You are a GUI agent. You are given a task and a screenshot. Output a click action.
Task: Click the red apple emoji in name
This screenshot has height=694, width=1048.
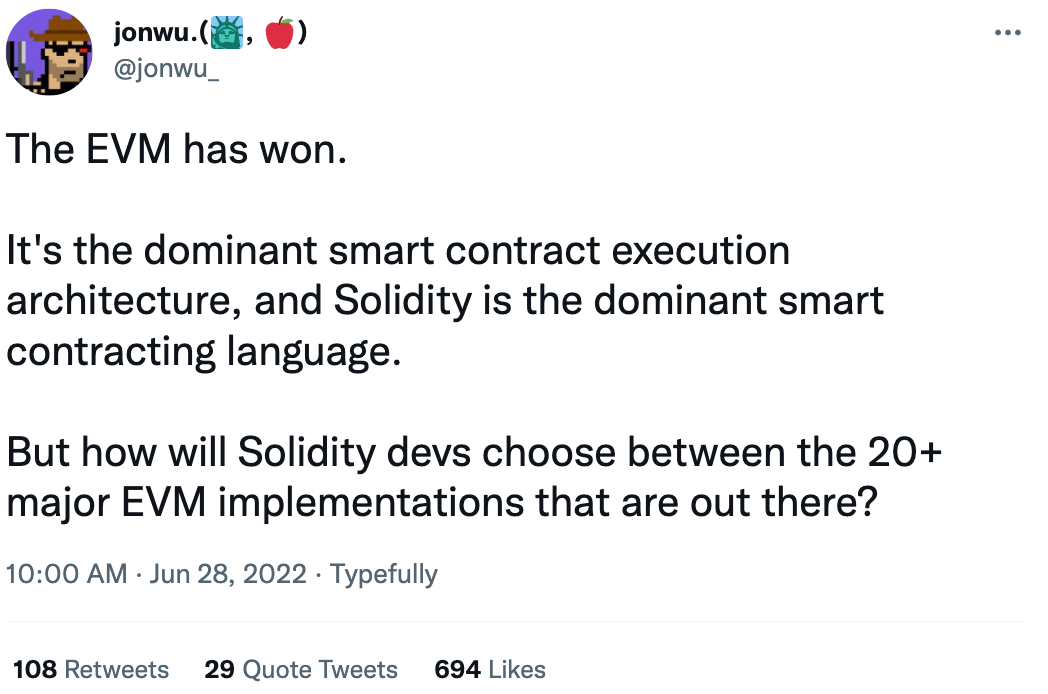point(279,33)
